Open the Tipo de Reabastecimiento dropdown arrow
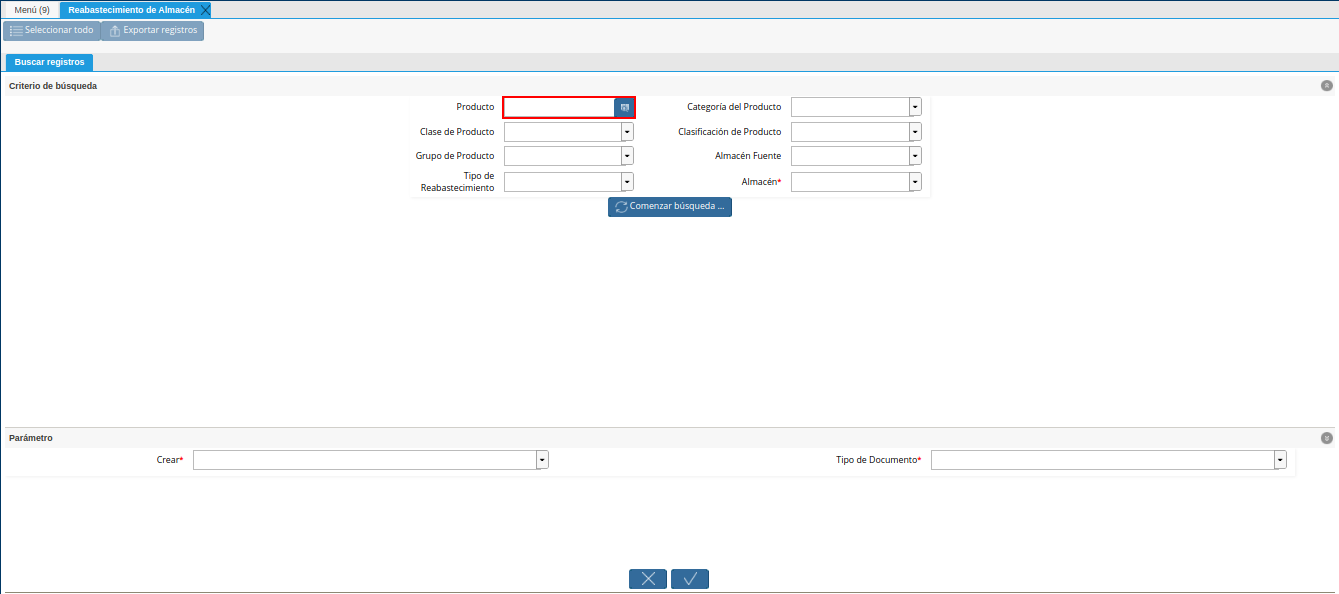Image resolution: width=1339 pixels, height=594 pixels. (x=627, y=182)
